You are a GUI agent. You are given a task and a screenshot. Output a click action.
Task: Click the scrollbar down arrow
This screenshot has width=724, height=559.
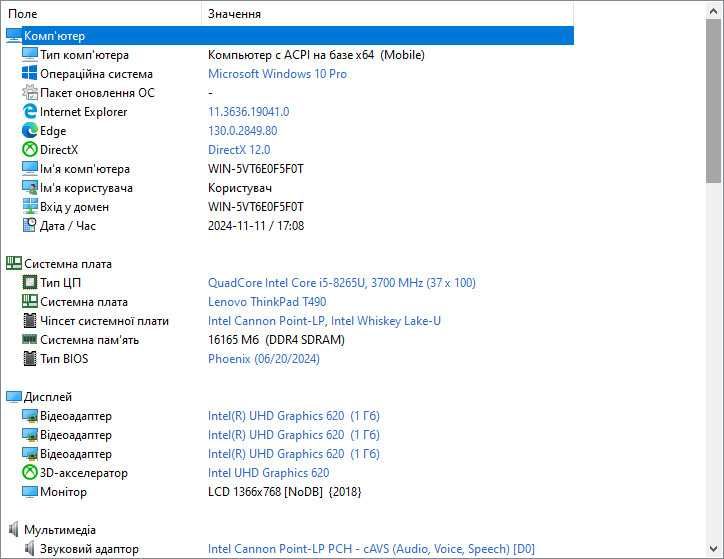[713, 548]
